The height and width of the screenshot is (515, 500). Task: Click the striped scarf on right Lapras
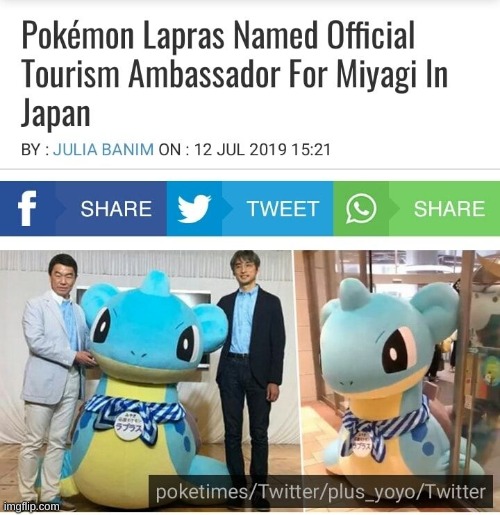pyautogui.click(x=385, y=425)
